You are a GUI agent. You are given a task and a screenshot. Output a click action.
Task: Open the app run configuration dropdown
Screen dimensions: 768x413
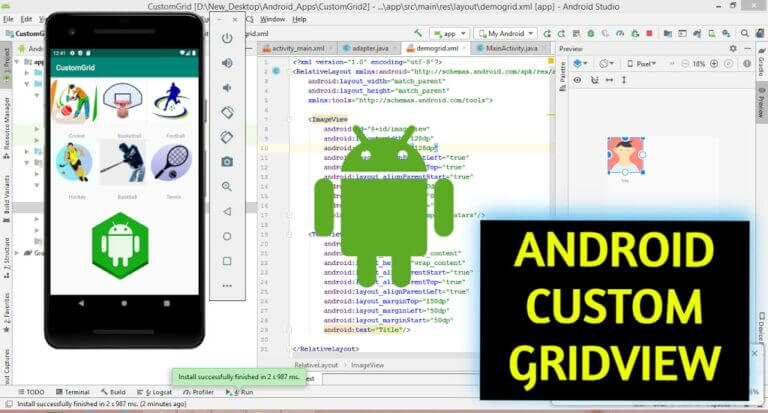(449, 33)
